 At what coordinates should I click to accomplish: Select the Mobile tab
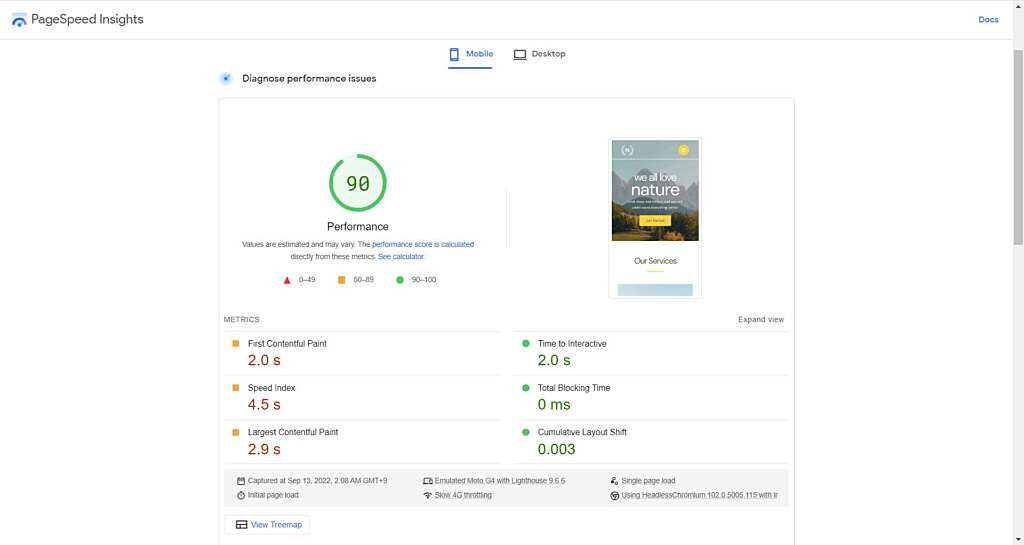(470, 54)
